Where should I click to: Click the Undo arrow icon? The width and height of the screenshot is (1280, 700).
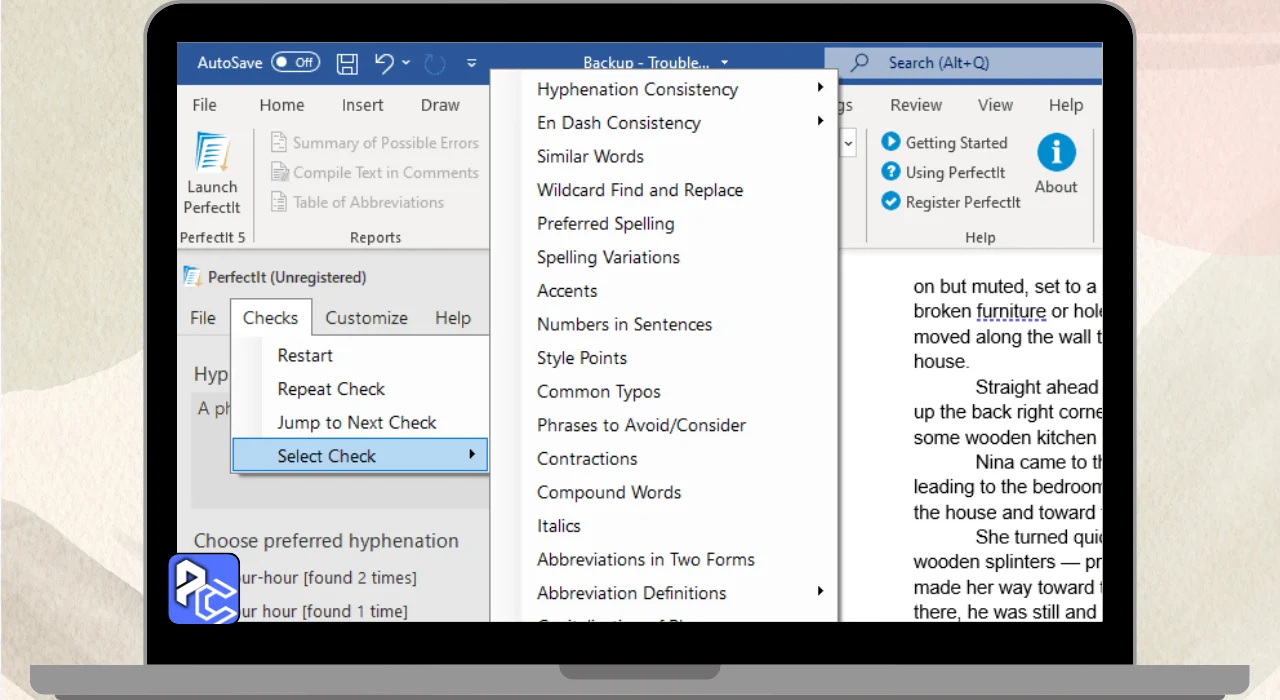[385, 63]
